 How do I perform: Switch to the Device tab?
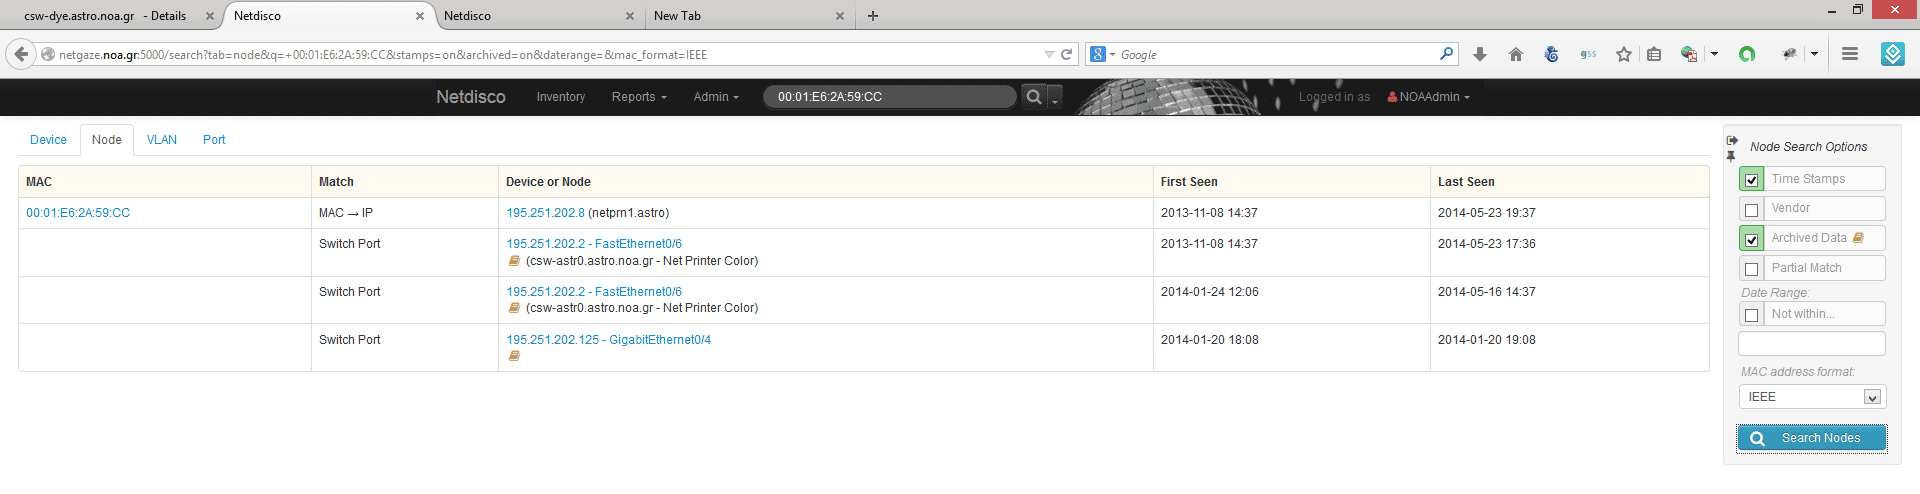48,140
